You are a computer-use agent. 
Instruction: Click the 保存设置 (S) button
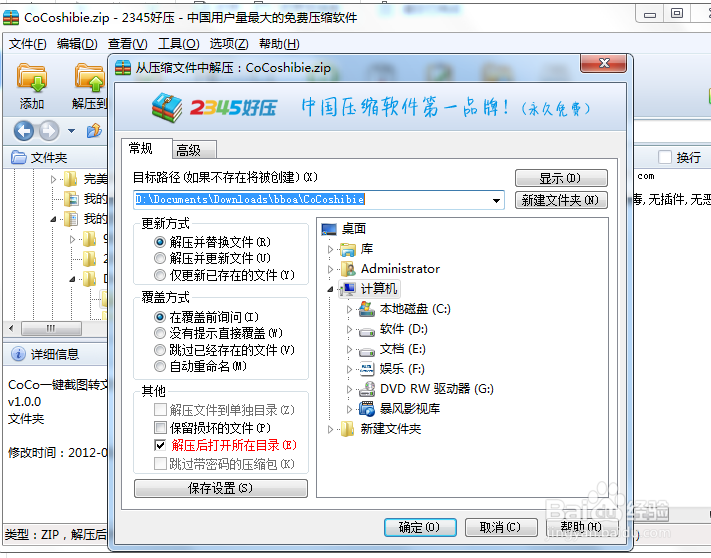[x=220, y=488]
